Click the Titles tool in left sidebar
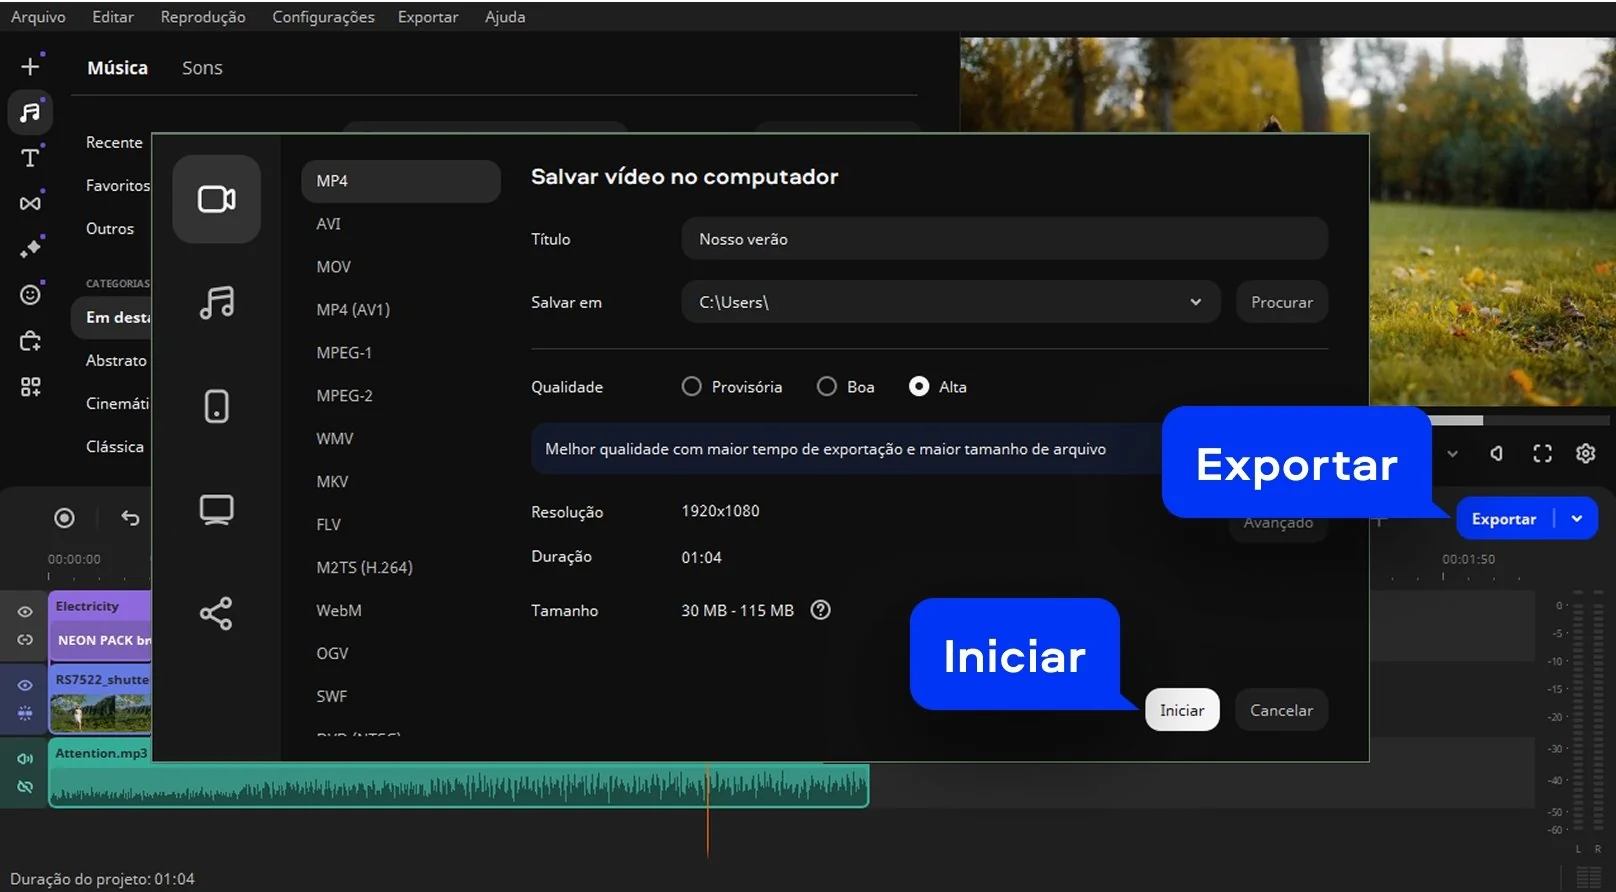 click(30, 158)
